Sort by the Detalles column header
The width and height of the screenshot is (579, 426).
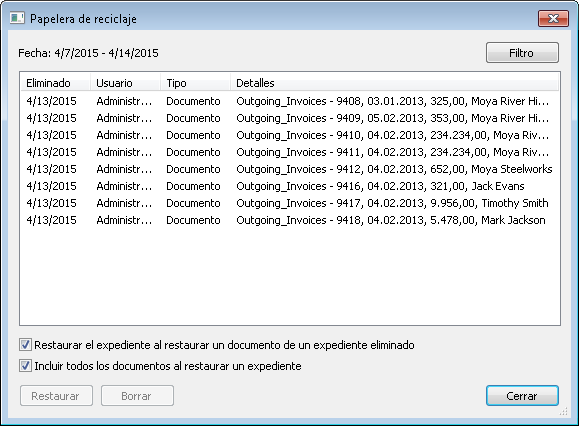[x=394, y=83]
